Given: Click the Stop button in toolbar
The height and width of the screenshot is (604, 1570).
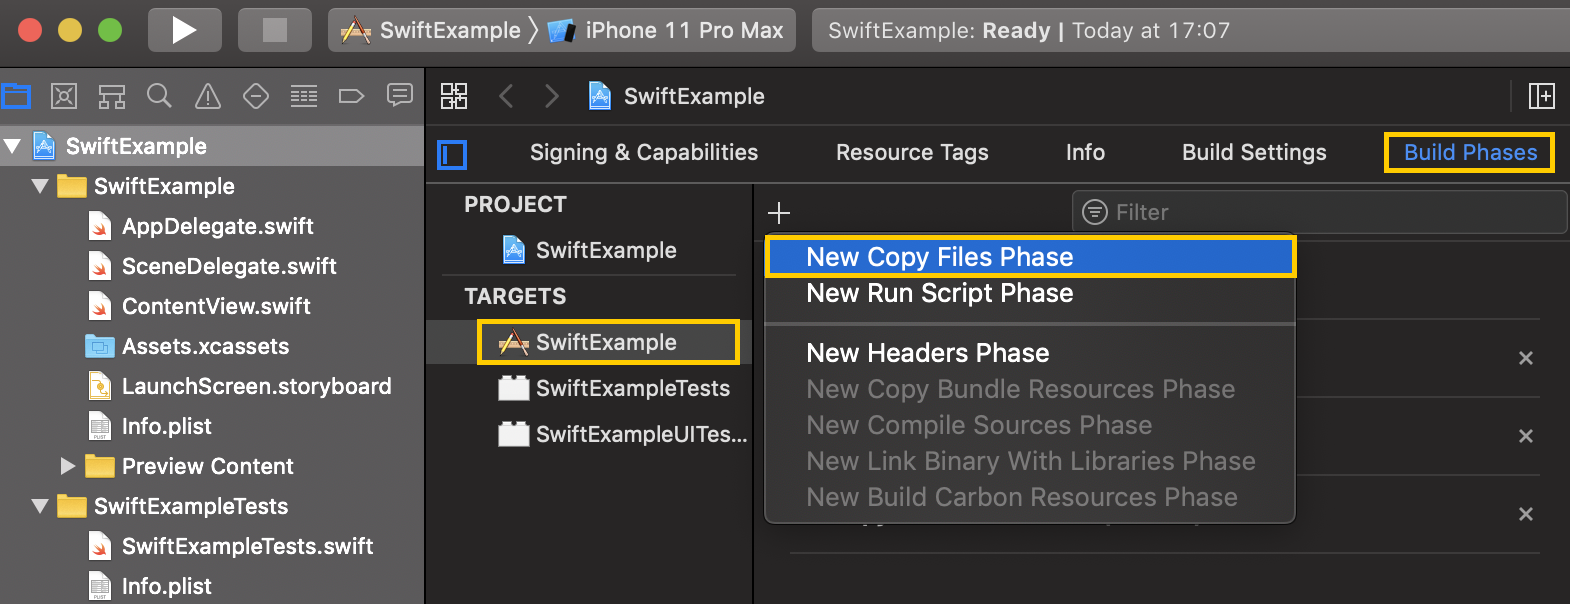Looking at the screenshot, I should coord(274,30).
